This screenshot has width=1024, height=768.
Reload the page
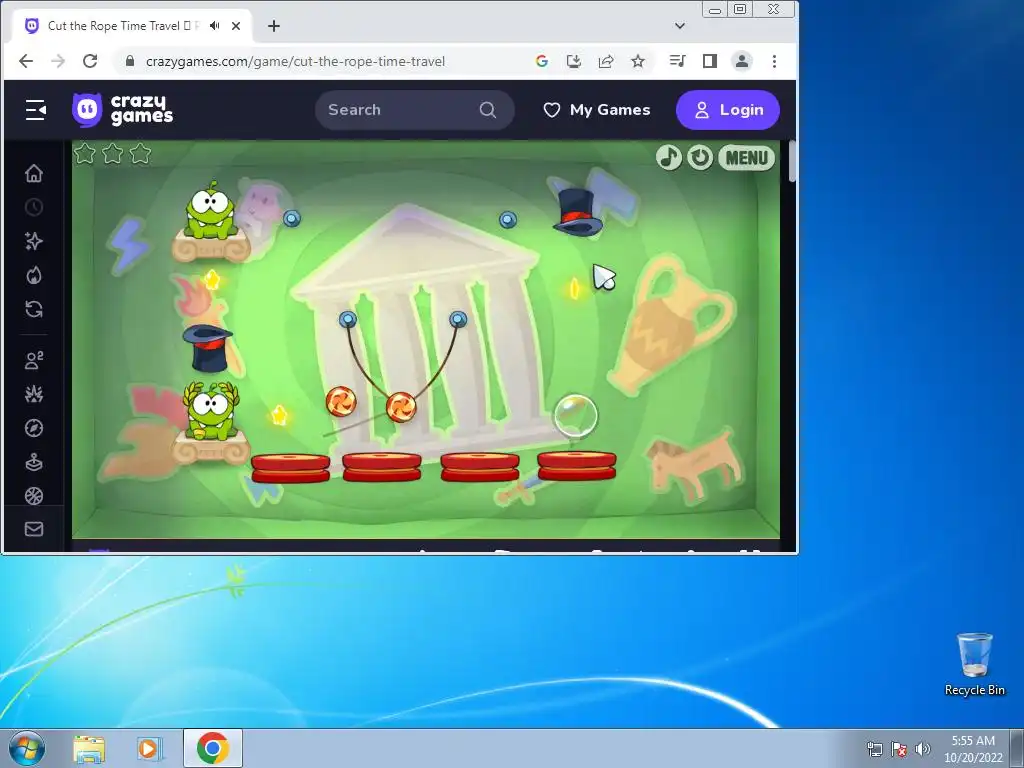click(90, 61)
